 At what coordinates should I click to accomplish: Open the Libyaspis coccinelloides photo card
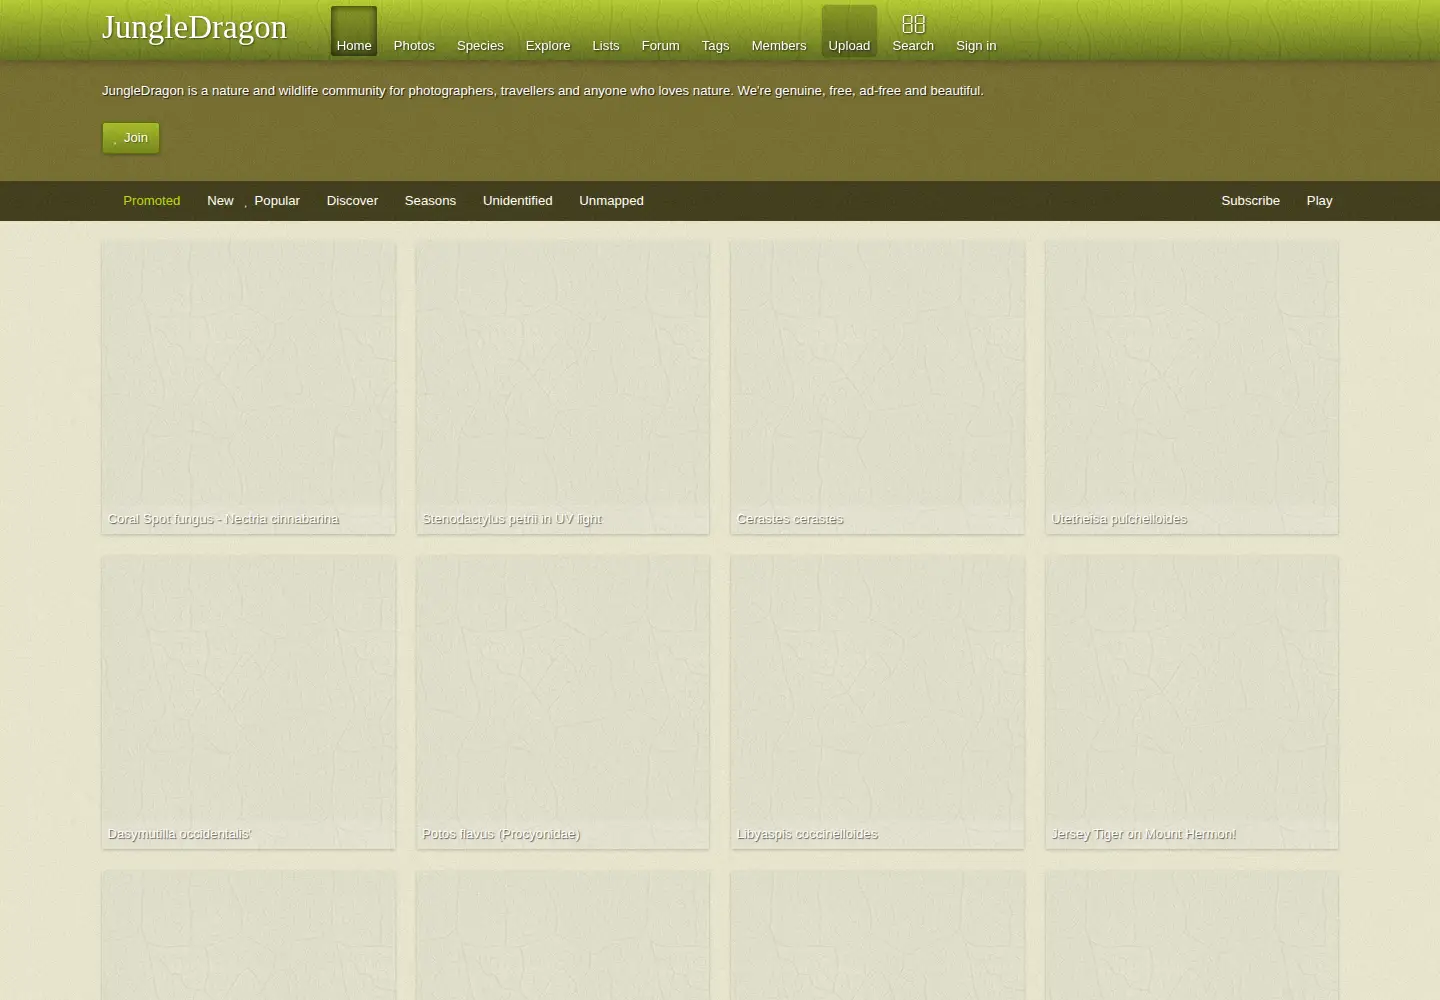[877, 702]
